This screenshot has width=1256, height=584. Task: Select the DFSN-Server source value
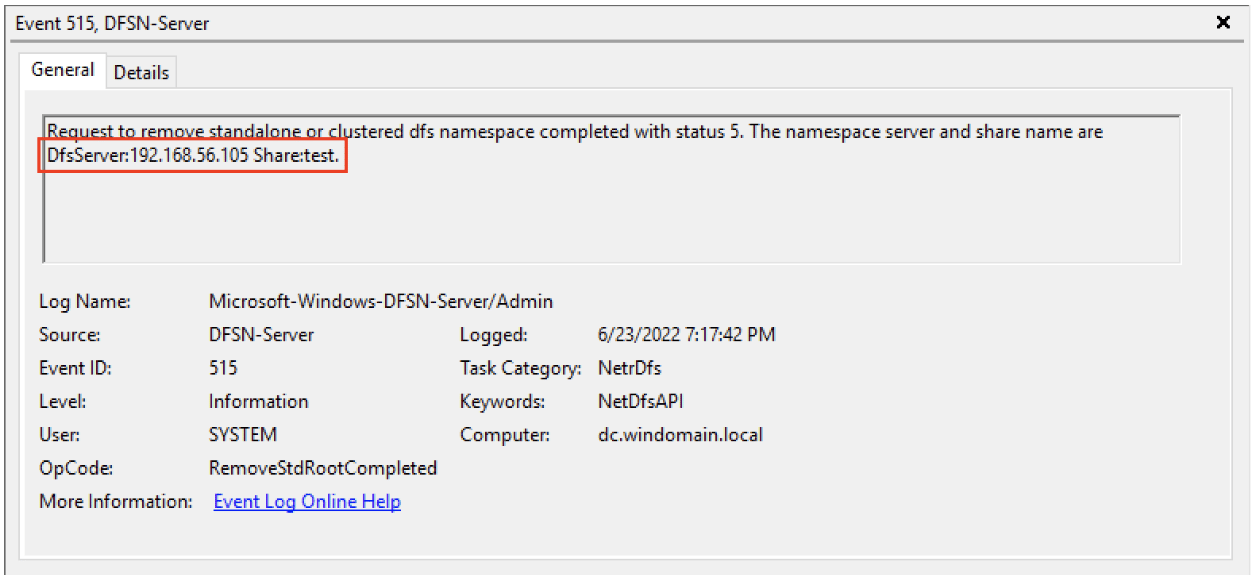[x=261, y=335]
